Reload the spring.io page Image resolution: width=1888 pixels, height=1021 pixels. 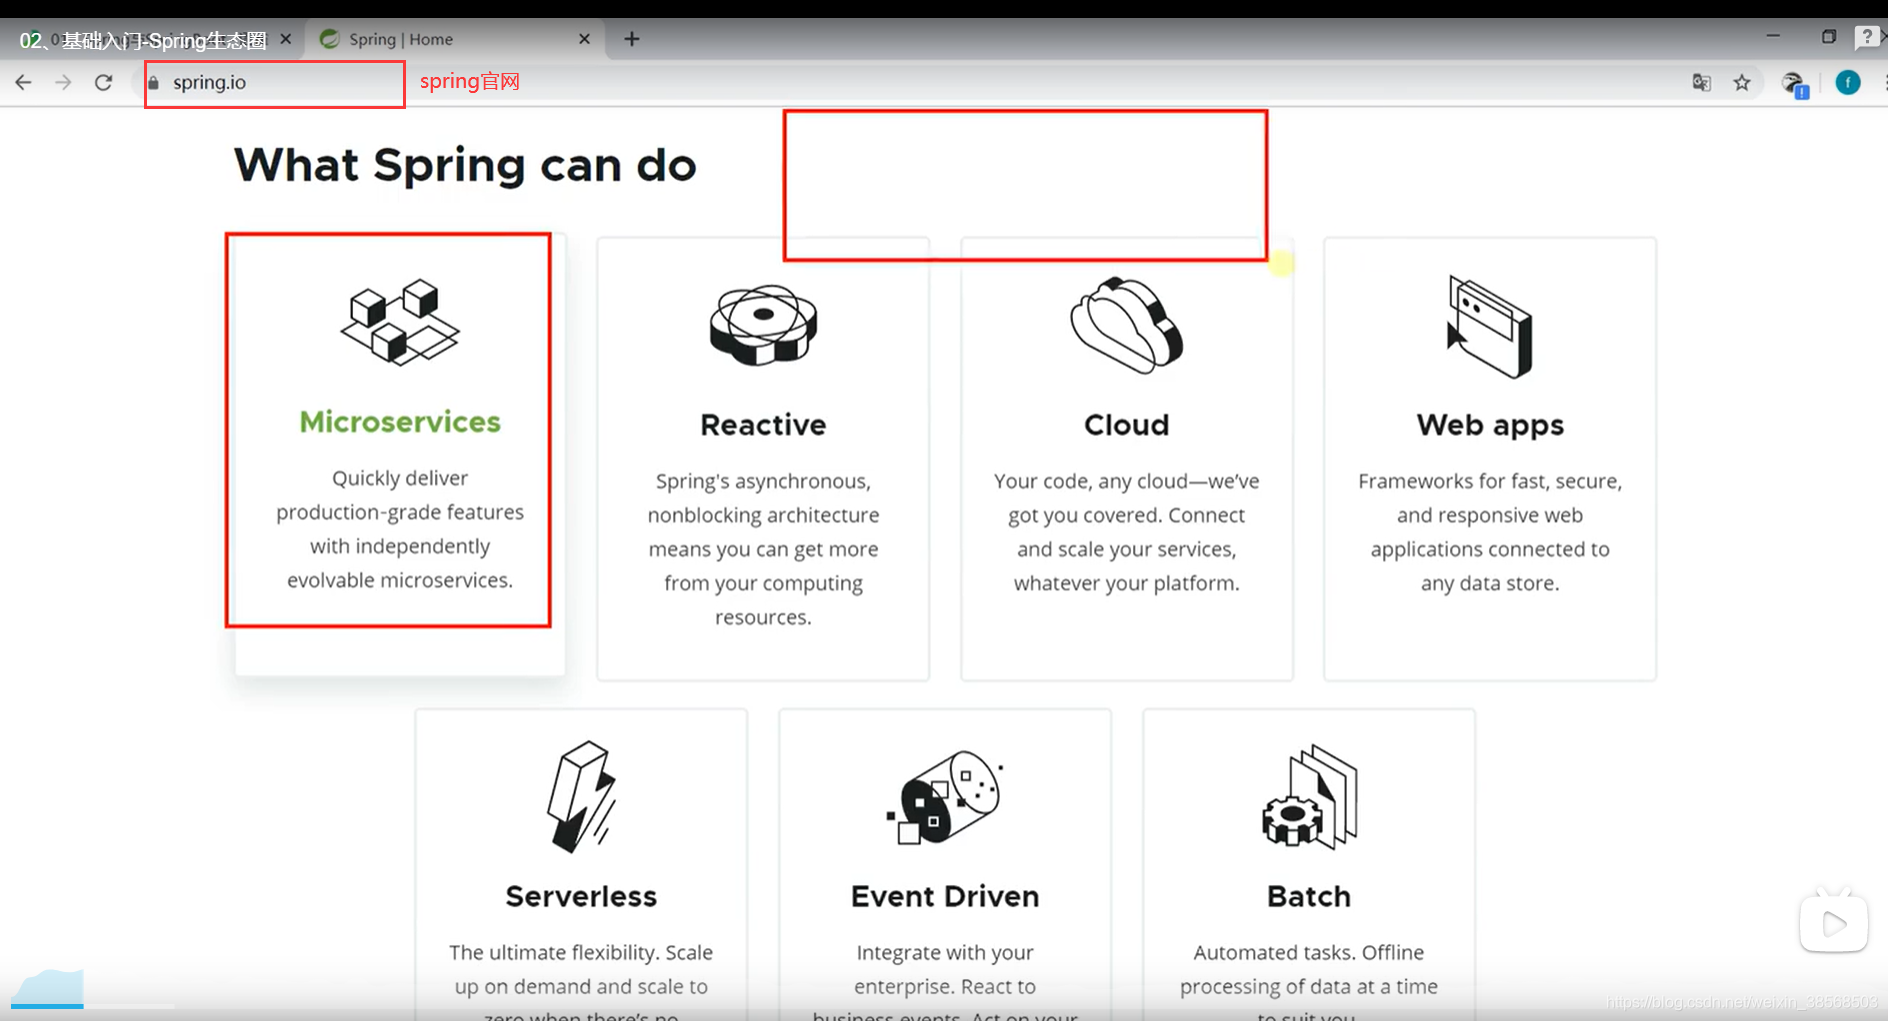103,82
